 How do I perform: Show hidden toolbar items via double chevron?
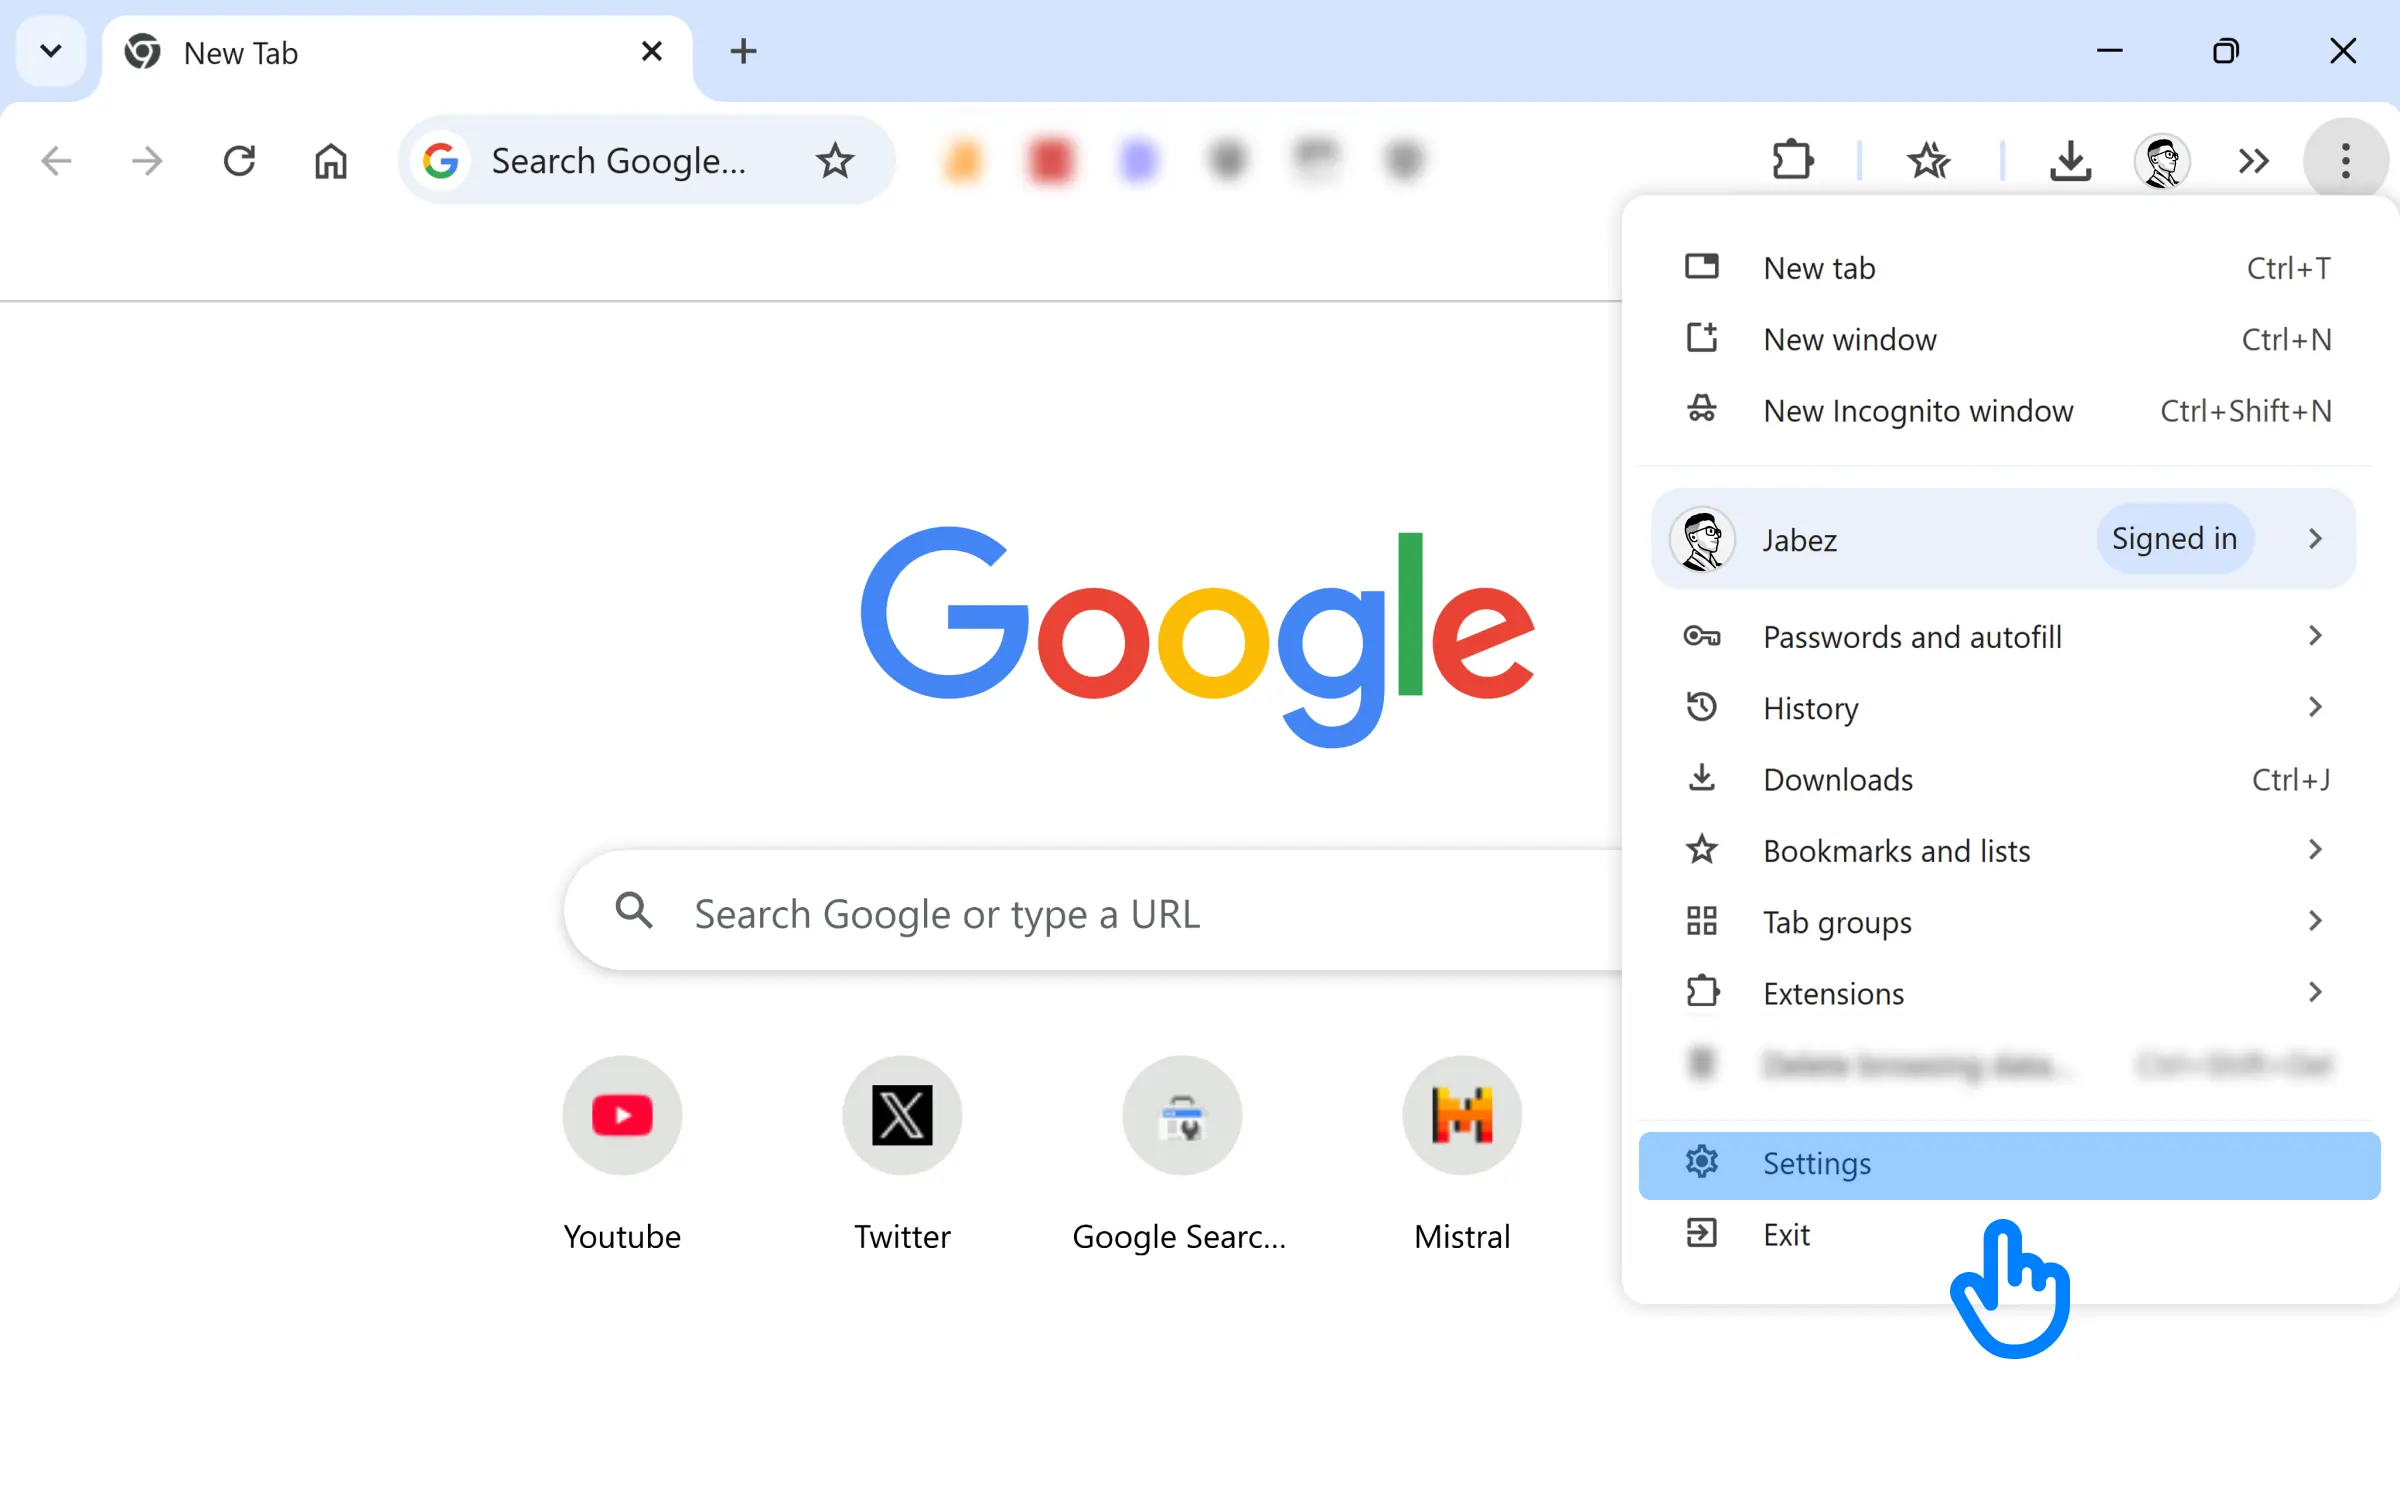pos(2254,160)
